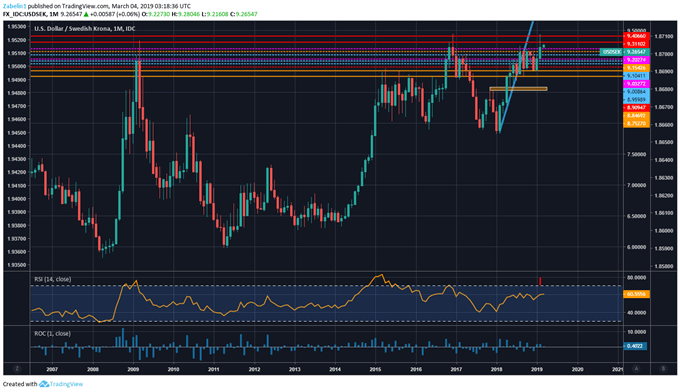Select the orange RSI value tag 60.5556

pyautogui.click(x=636, y=294)
